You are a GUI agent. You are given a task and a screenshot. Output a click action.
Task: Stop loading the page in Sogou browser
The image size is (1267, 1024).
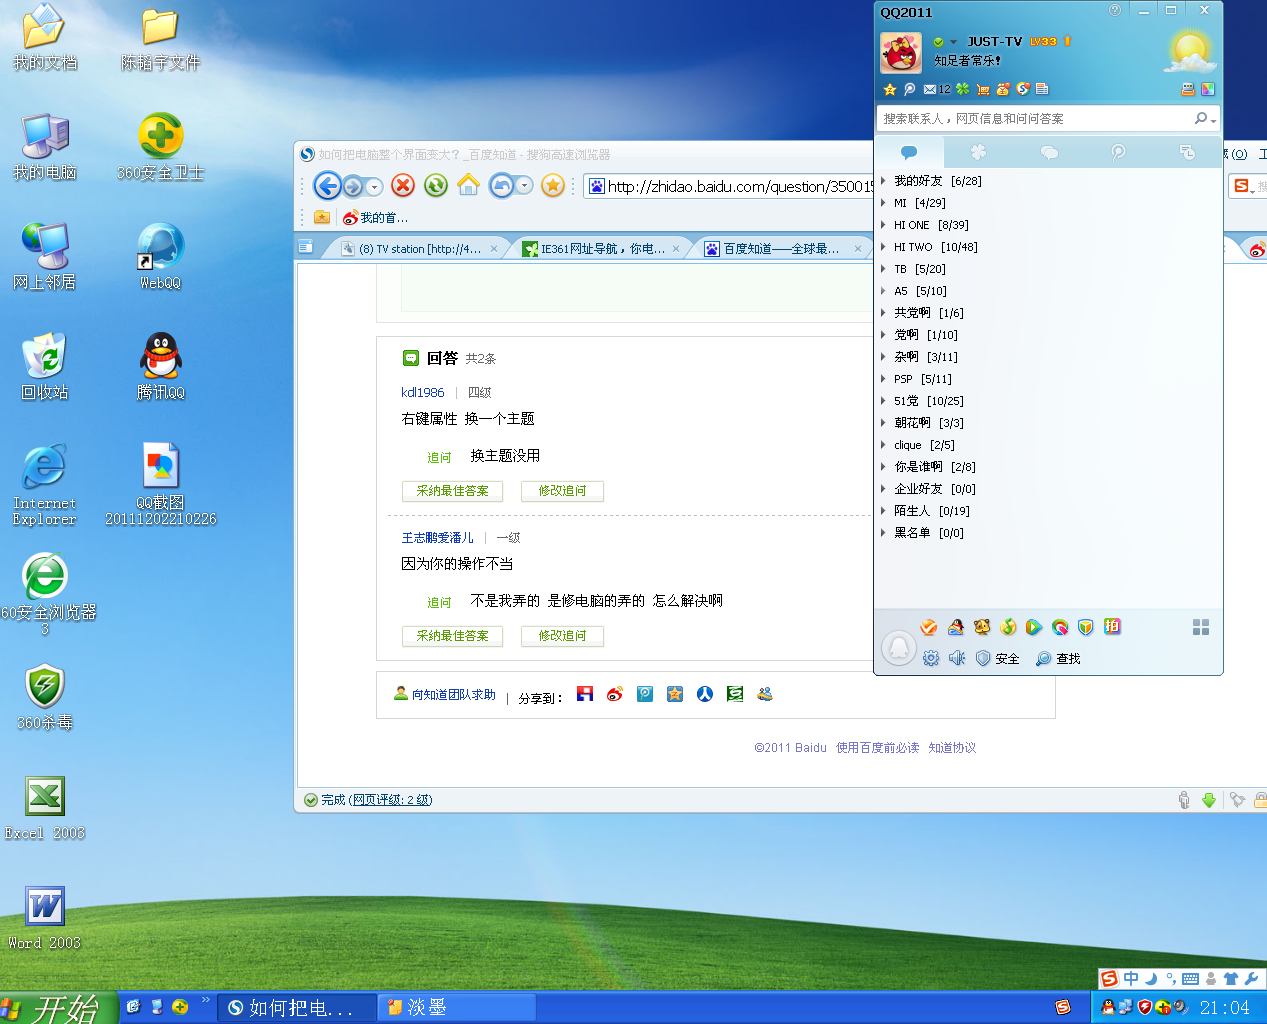click(x=403, y=185)
